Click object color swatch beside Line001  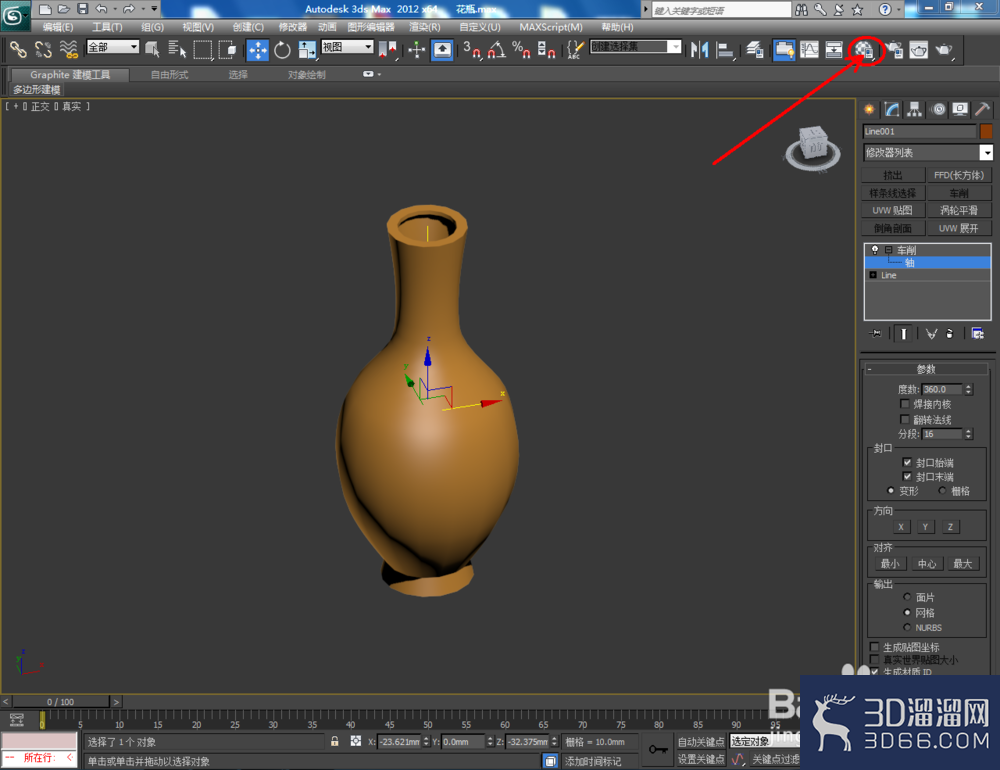point(986,131)
